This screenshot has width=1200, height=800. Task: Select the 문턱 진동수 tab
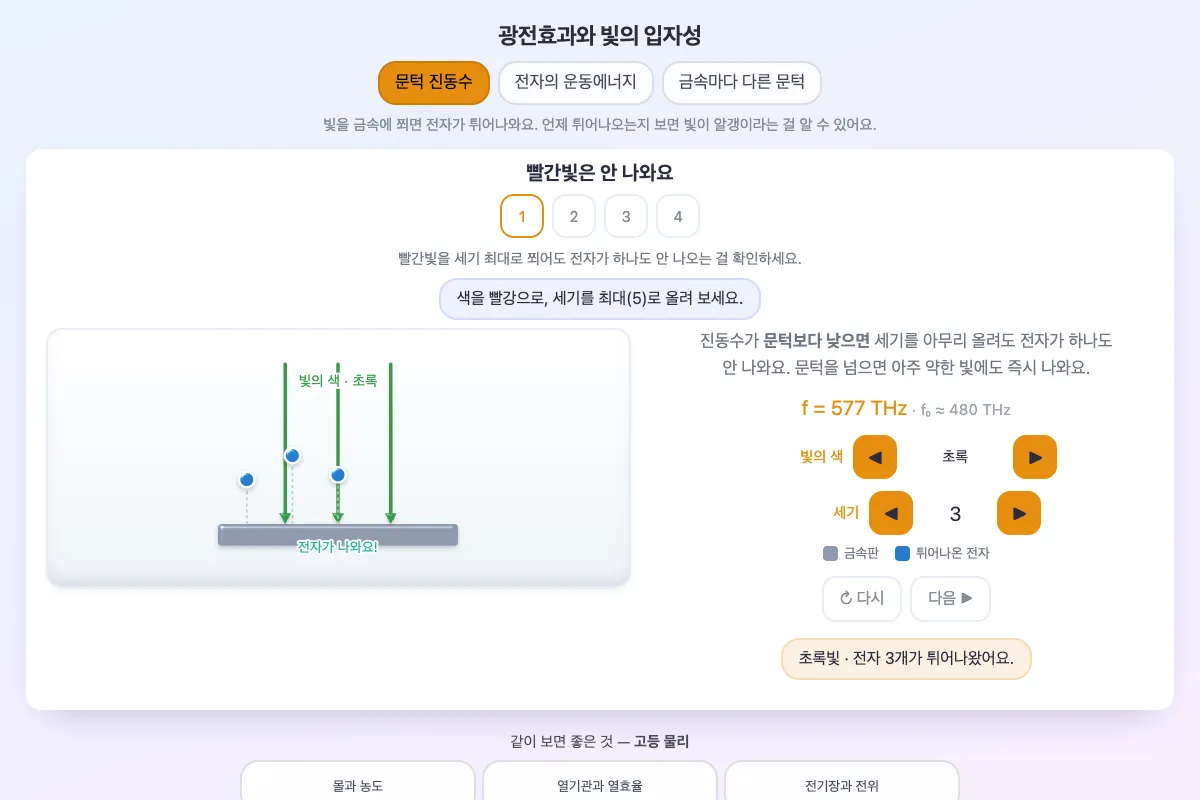click(x=434, y=83)
